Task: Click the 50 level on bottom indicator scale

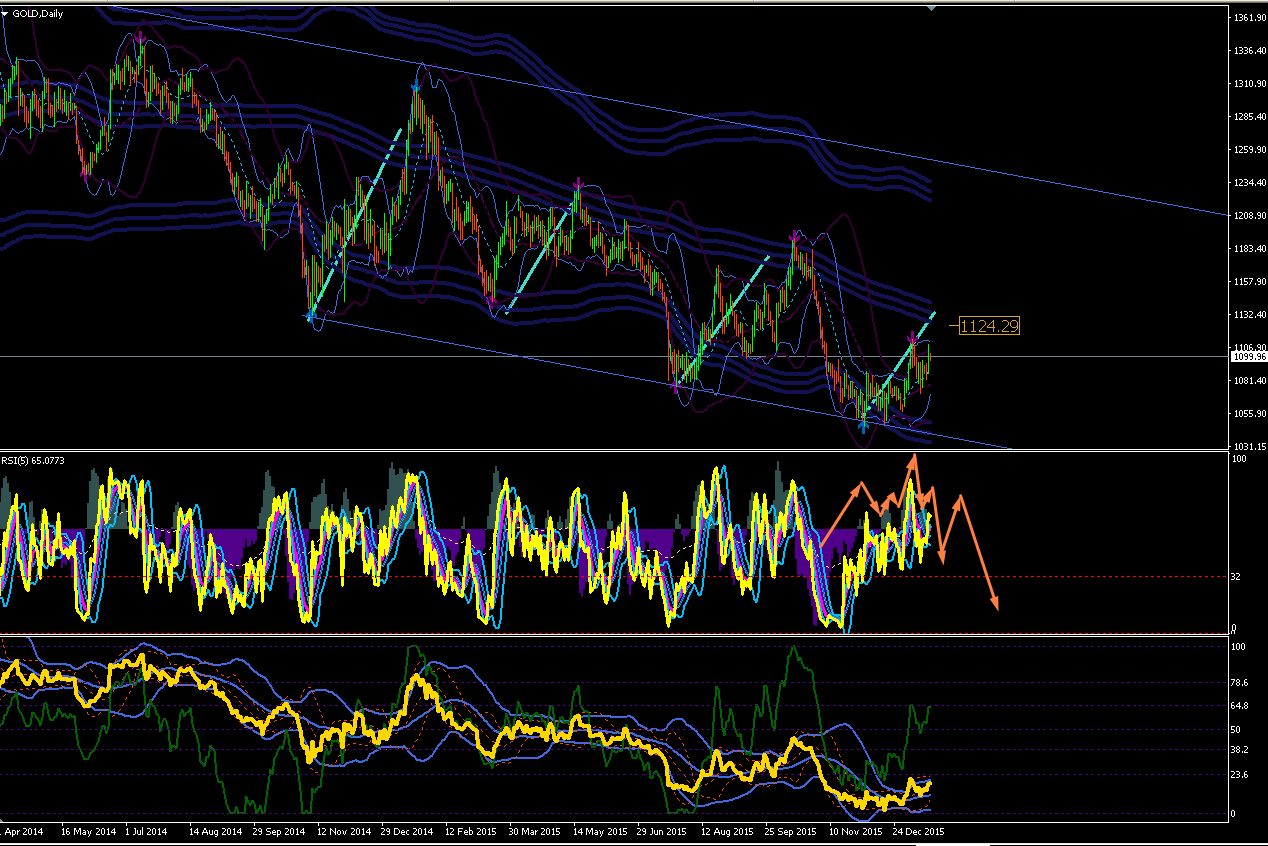Action: [x=1236, y=729]
